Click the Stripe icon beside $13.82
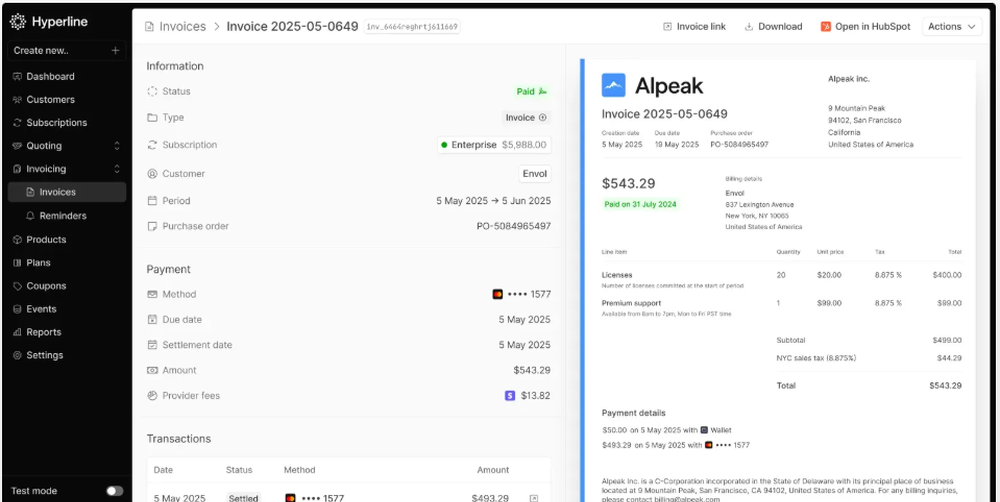The height and width of the screenshot is (502, 1000). pos(510,395)
